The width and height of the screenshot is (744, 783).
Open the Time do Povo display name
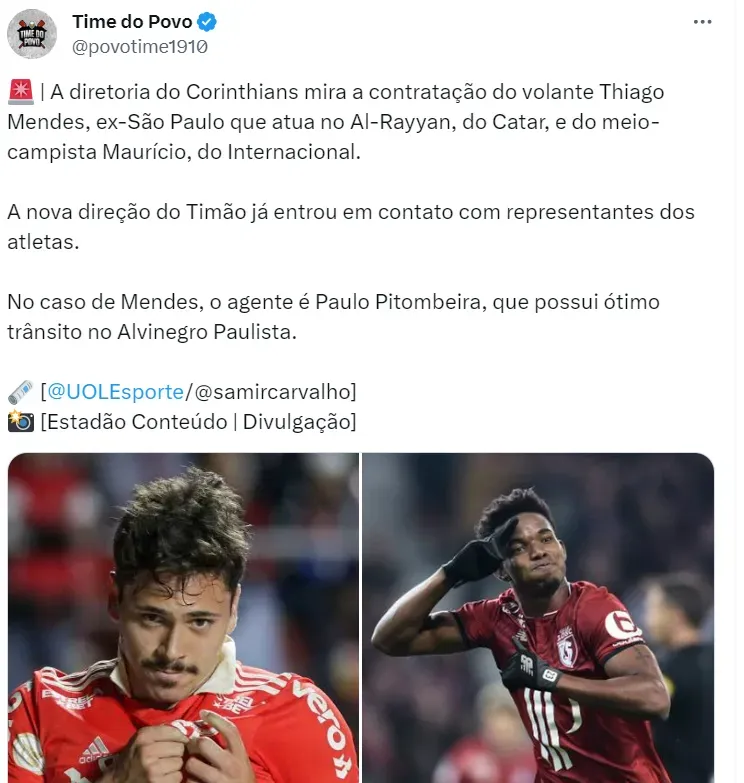[x=132, y=22]
